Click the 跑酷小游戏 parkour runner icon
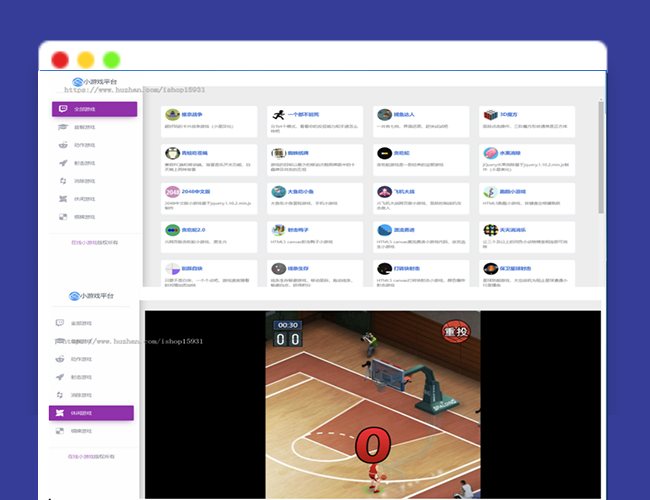The image size is (650, 500). (490, 192)
